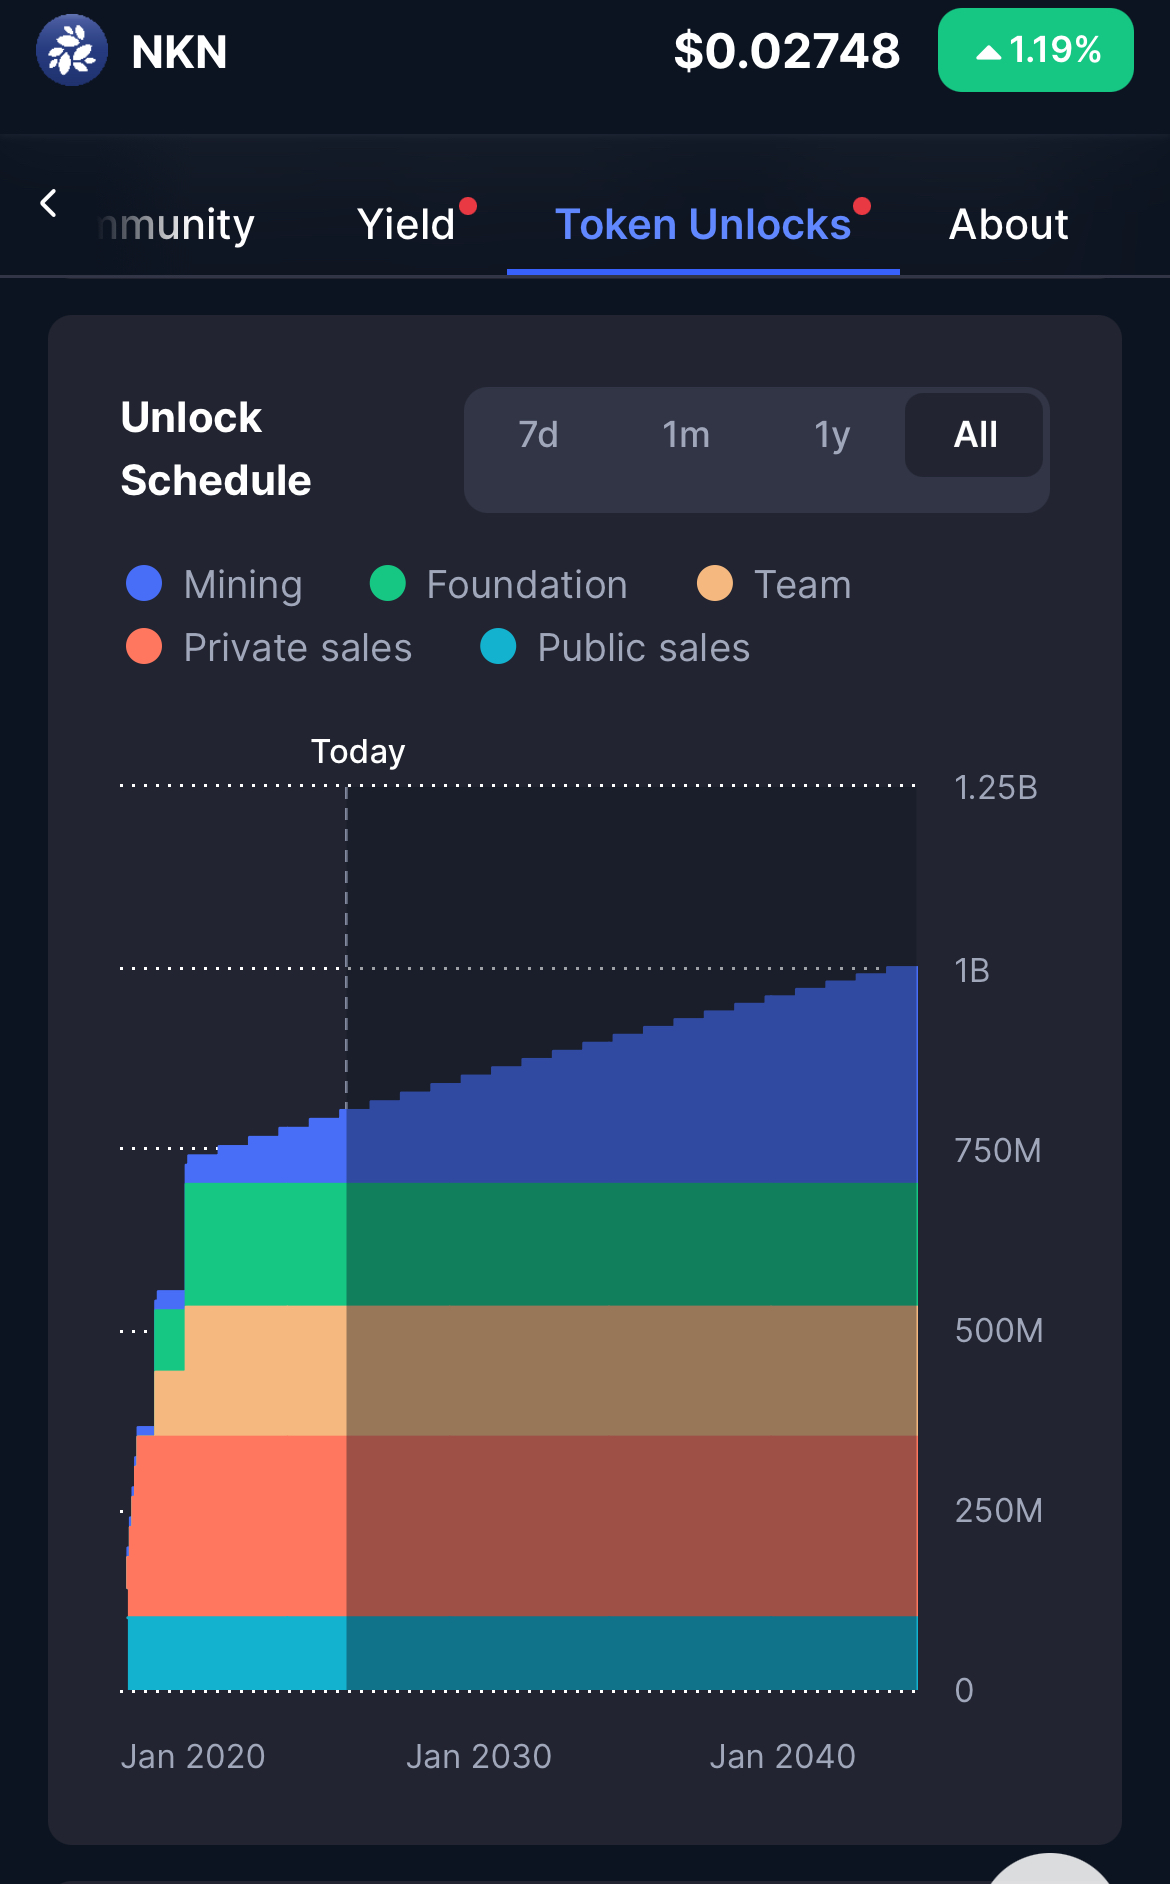Tap the Today marker on the chart
Screen dimensions: 1170x1884
pos(358,751)
